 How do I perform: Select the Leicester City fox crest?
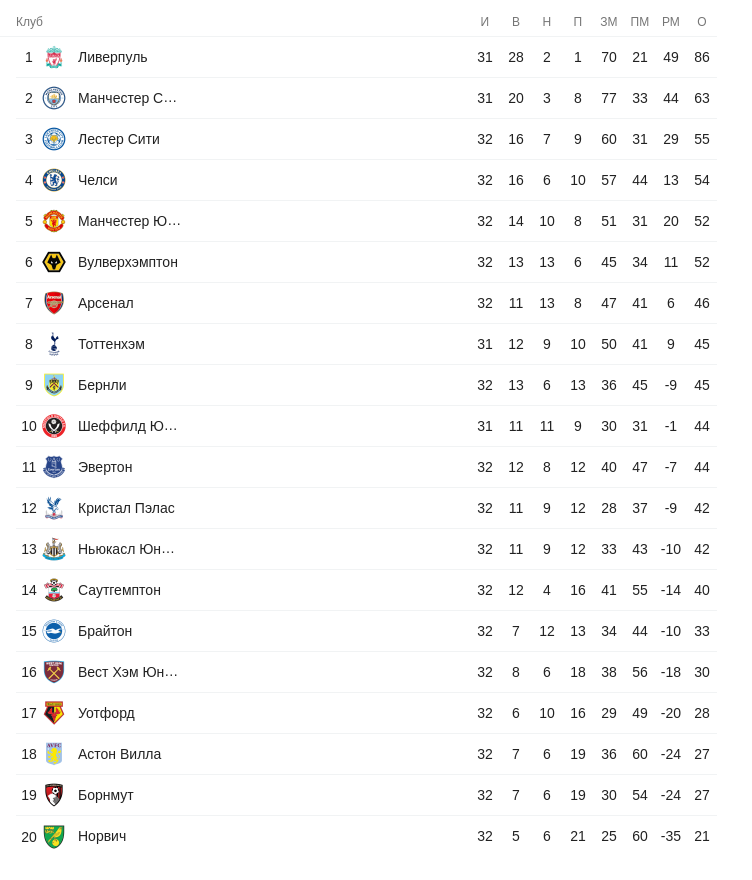(x=54, y=139)
